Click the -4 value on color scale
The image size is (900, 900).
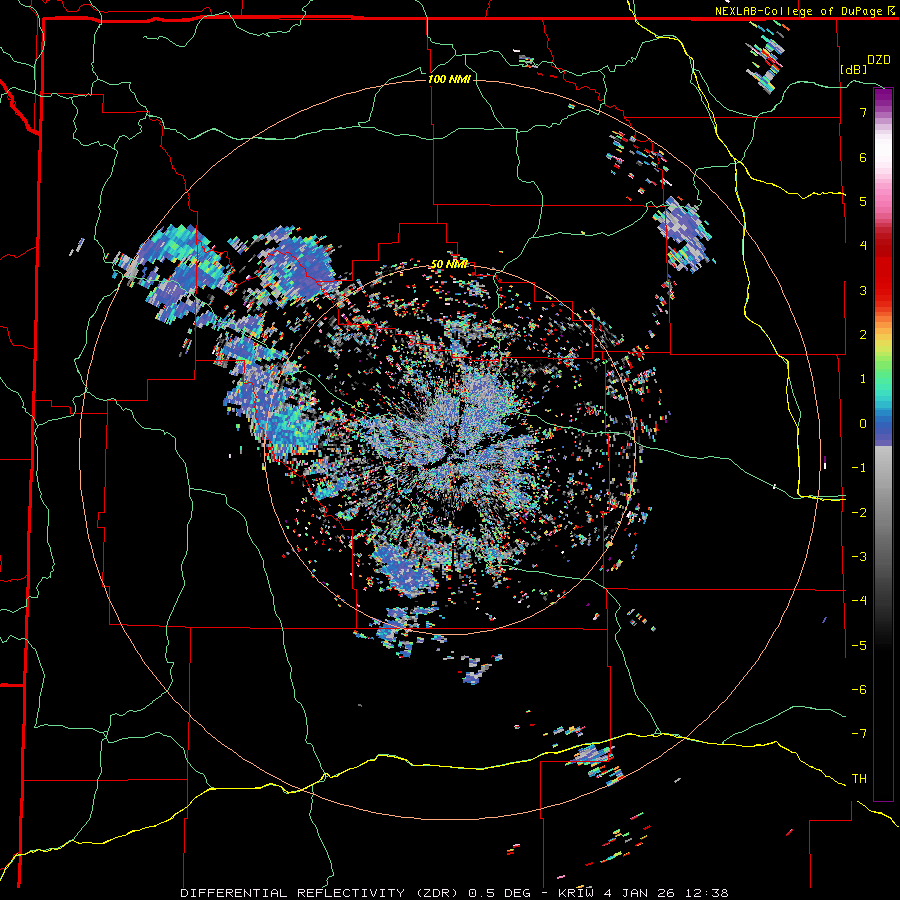coord(859,601)
